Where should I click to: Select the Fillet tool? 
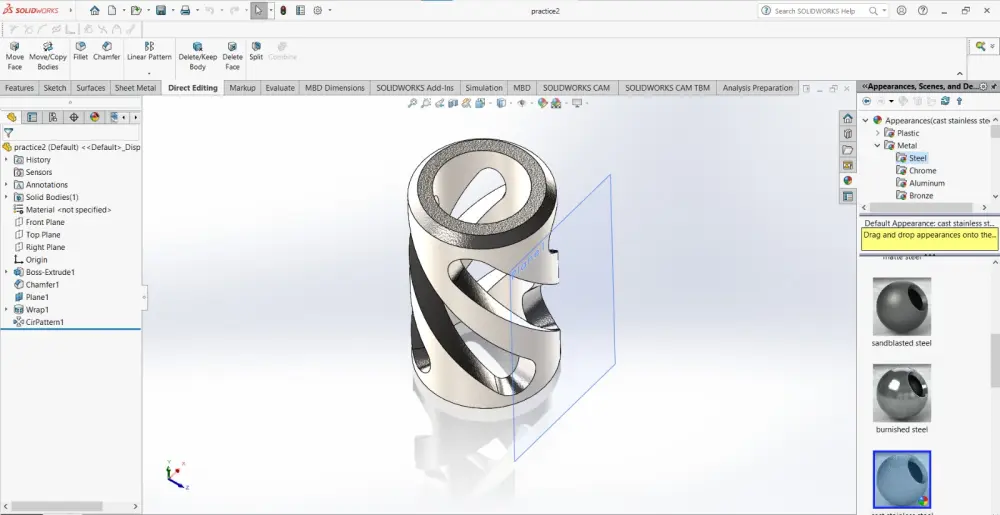coord(80,51)
